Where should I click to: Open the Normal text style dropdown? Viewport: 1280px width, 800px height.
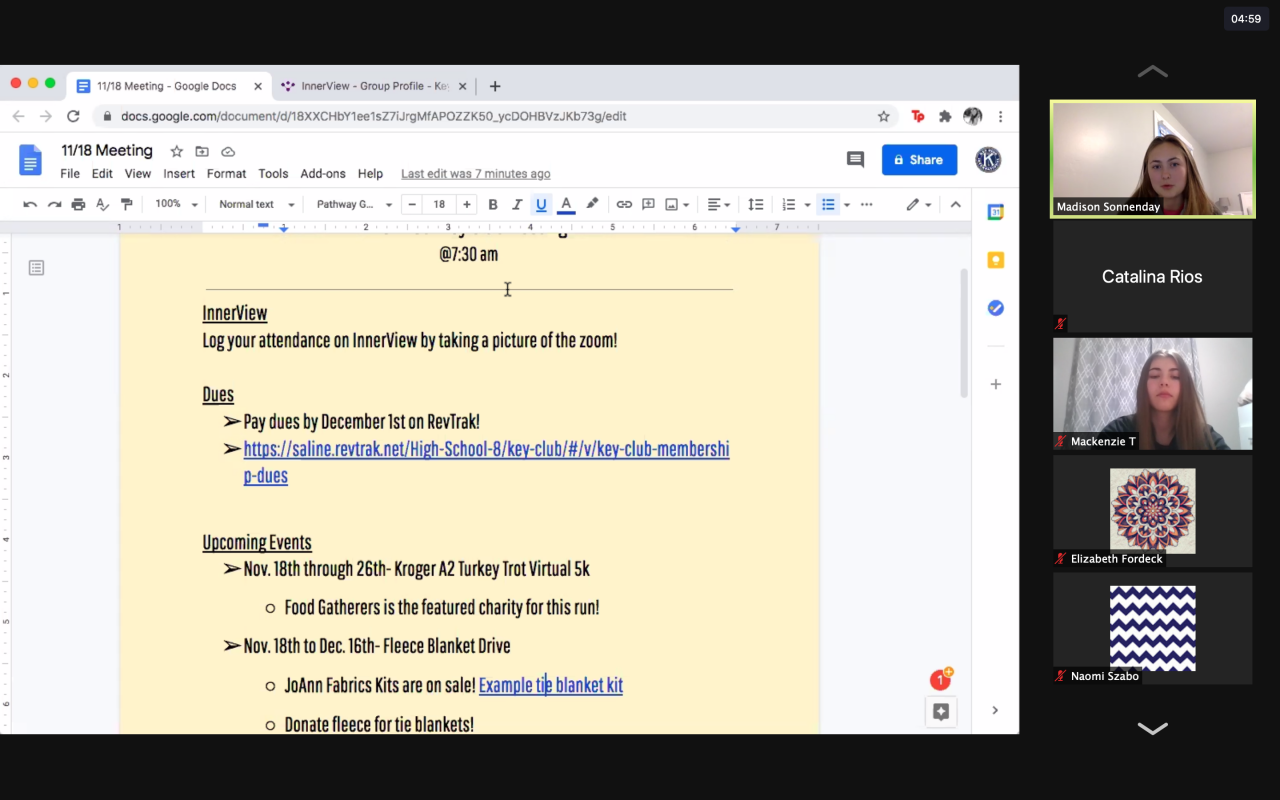[x=256, y=204]
